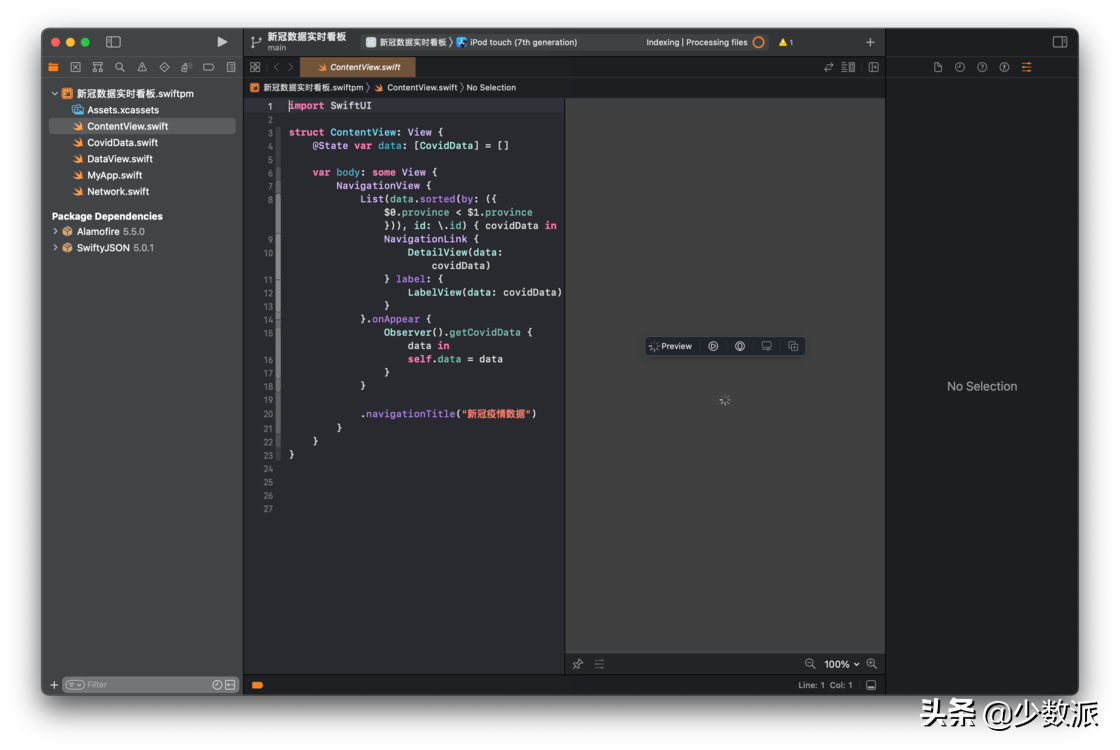Image resolution: width=1120 pixels, height=750 pixels.
Task: Duplicate the preview in the canvas
Action: point(793,346)
